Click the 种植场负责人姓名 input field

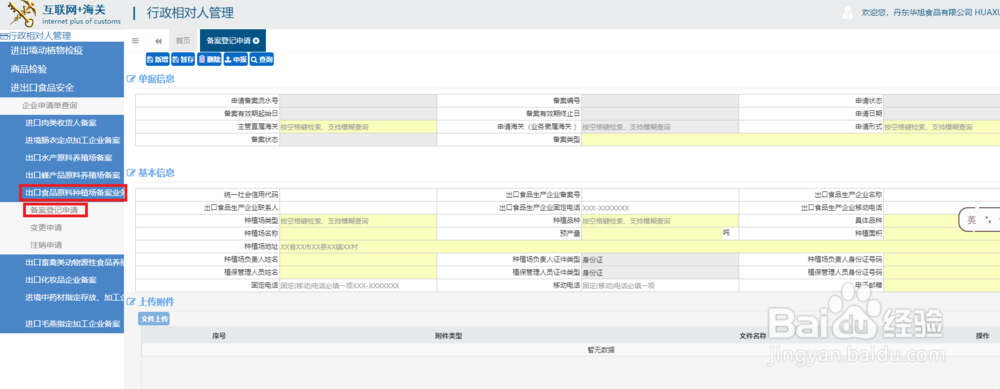(358, 260)
